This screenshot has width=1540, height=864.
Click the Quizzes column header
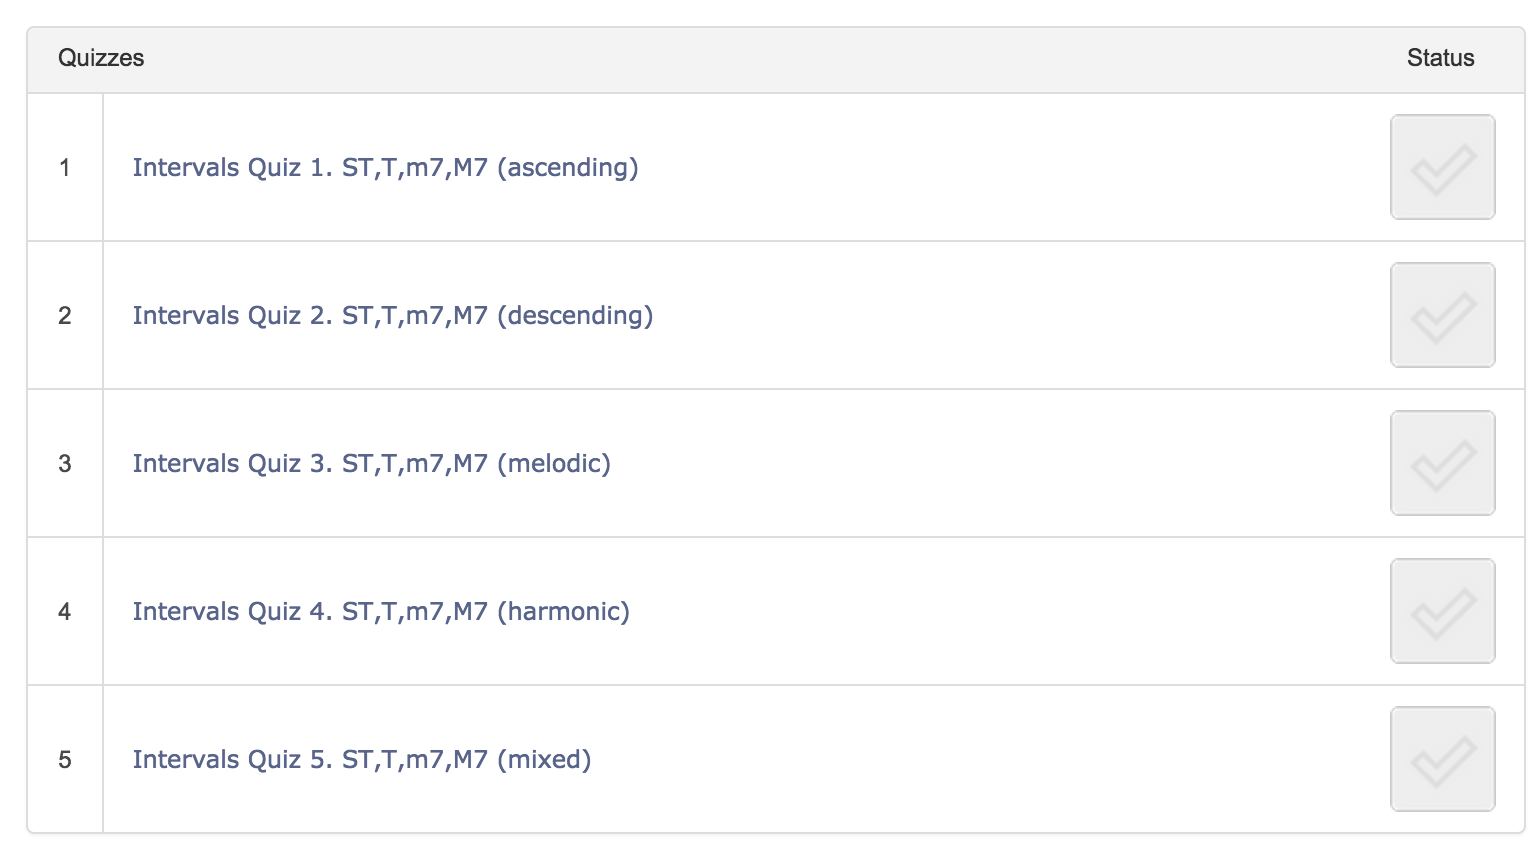pyautogui.click(x=101, y=58)
